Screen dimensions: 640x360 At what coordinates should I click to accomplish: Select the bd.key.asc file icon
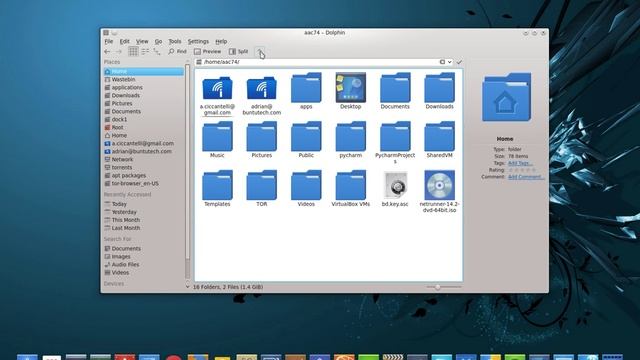(x=395, y=185)
